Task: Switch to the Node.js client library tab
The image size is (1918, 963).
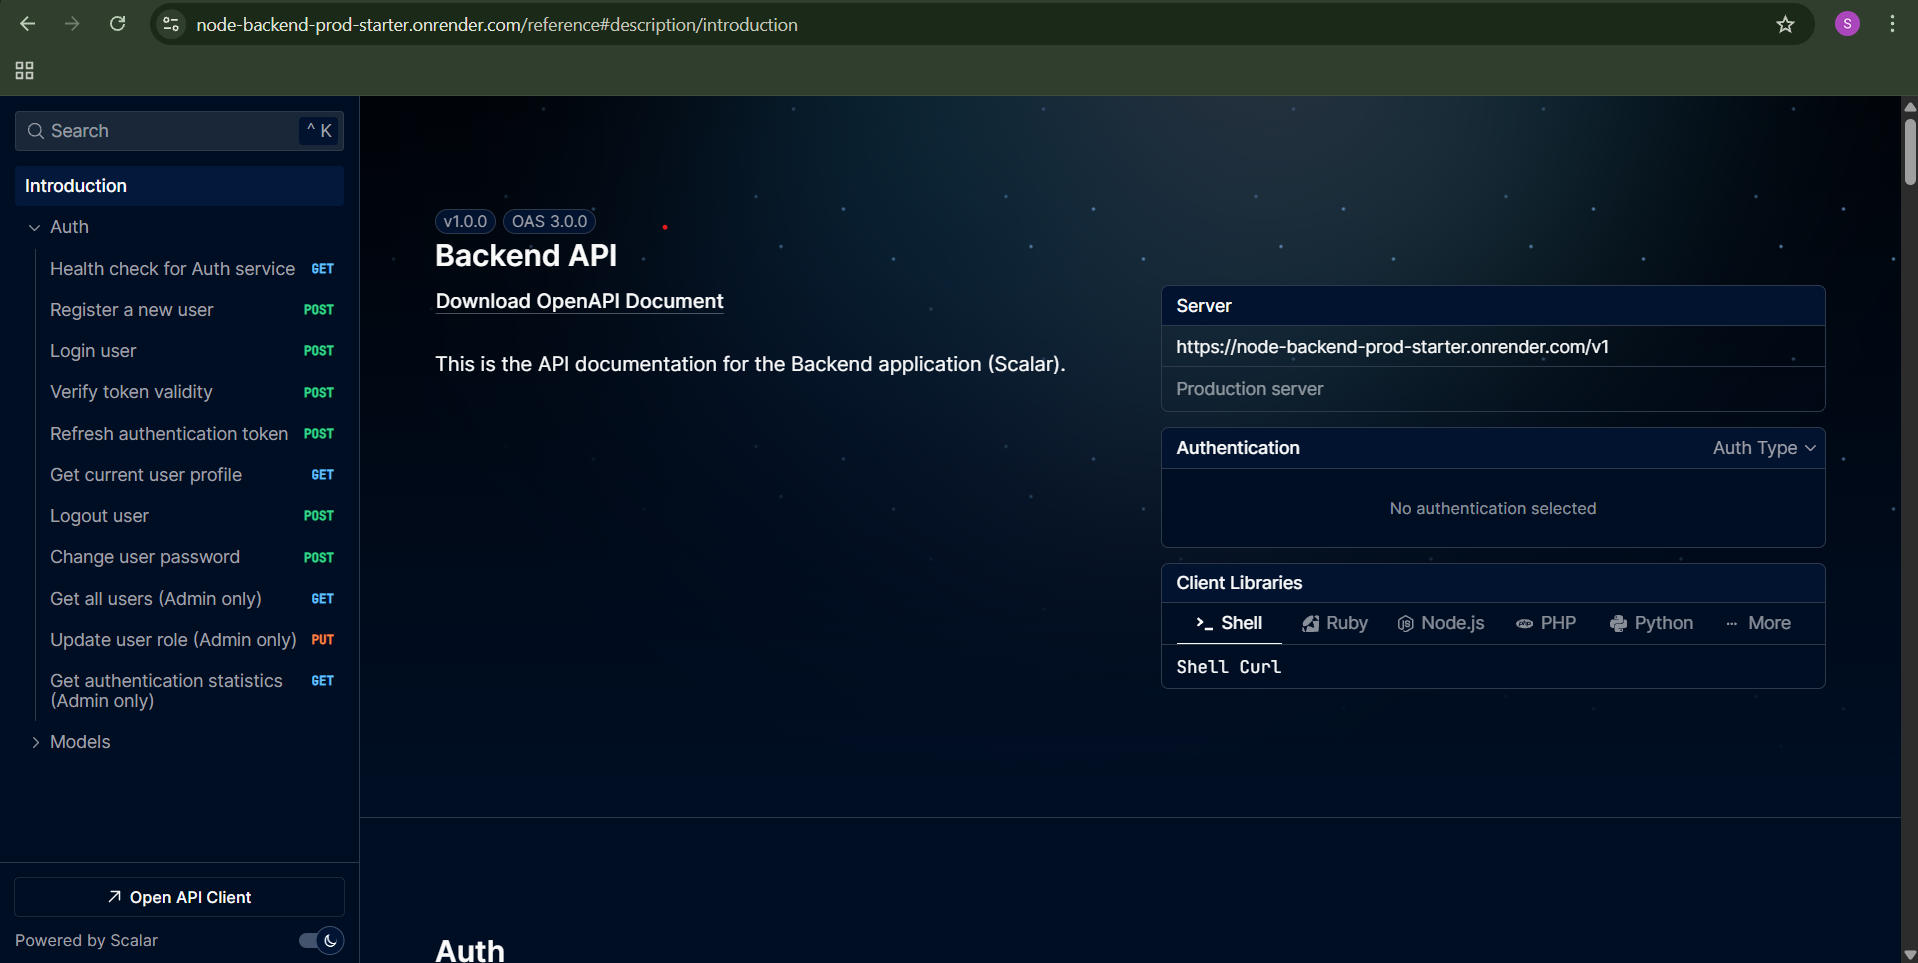Action: (x=1441, y=623)
